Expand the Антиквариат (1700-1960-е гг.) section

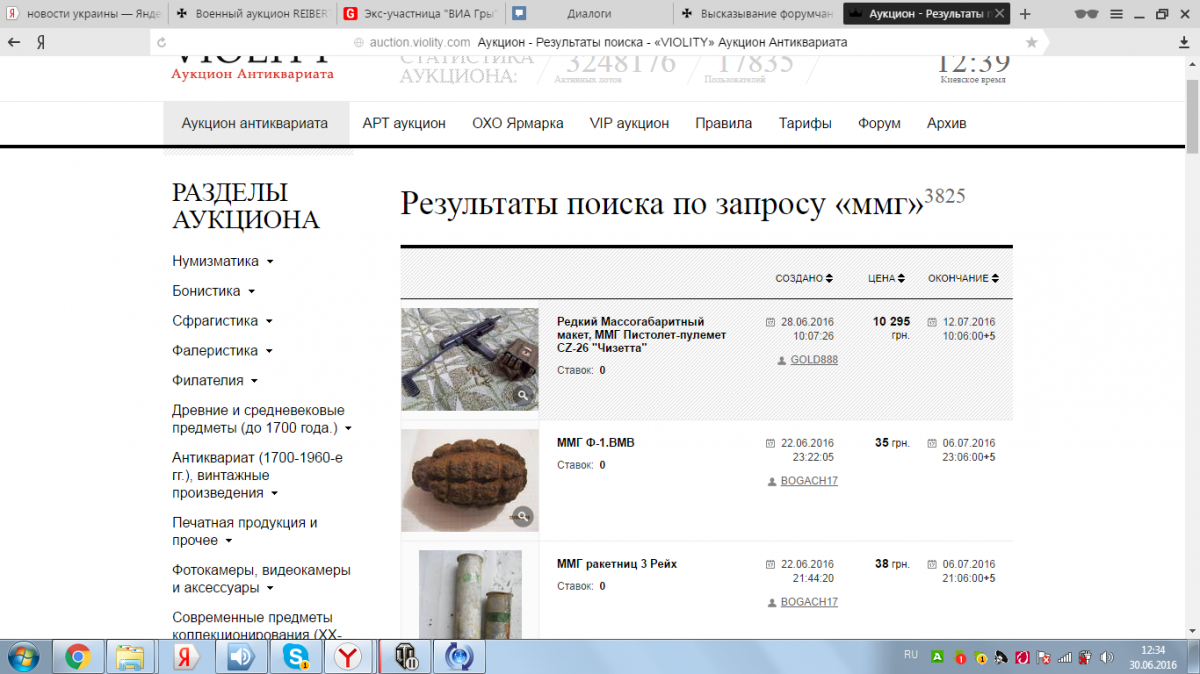point(258,475)
